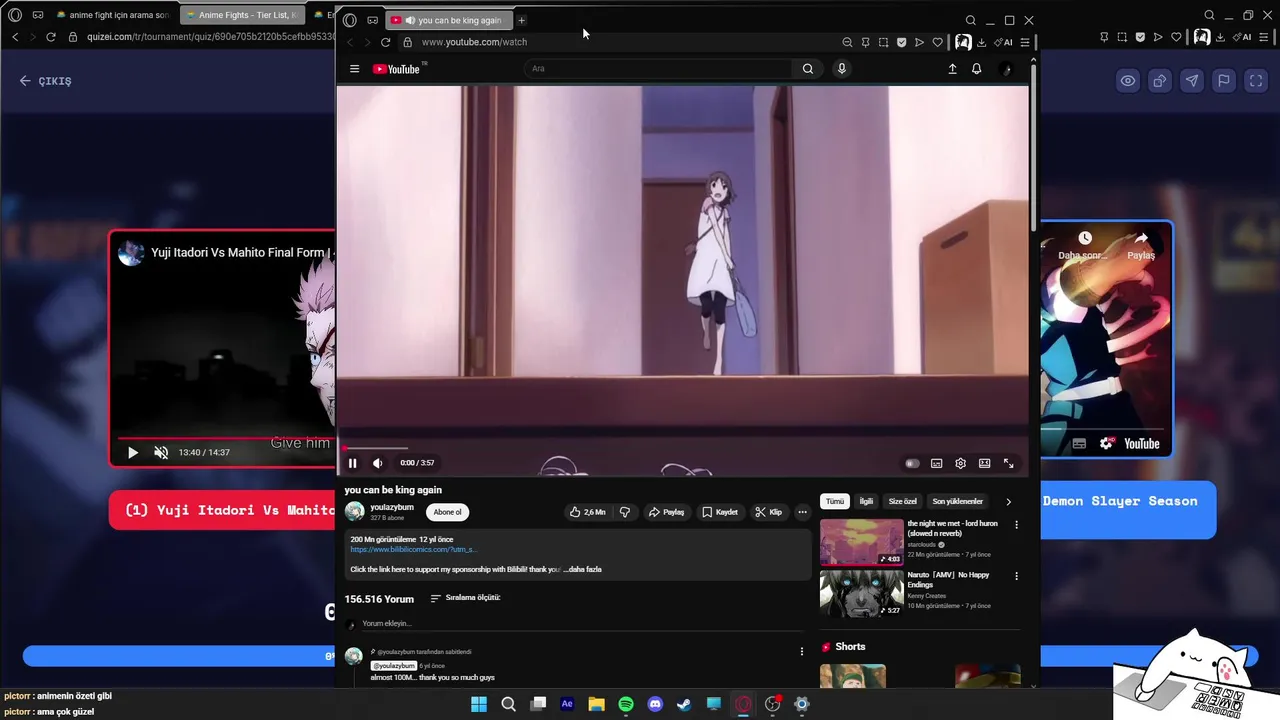1280x720 pixels.
Task: Select the Son yüklenenler filter chip
Action: [958, 501]
